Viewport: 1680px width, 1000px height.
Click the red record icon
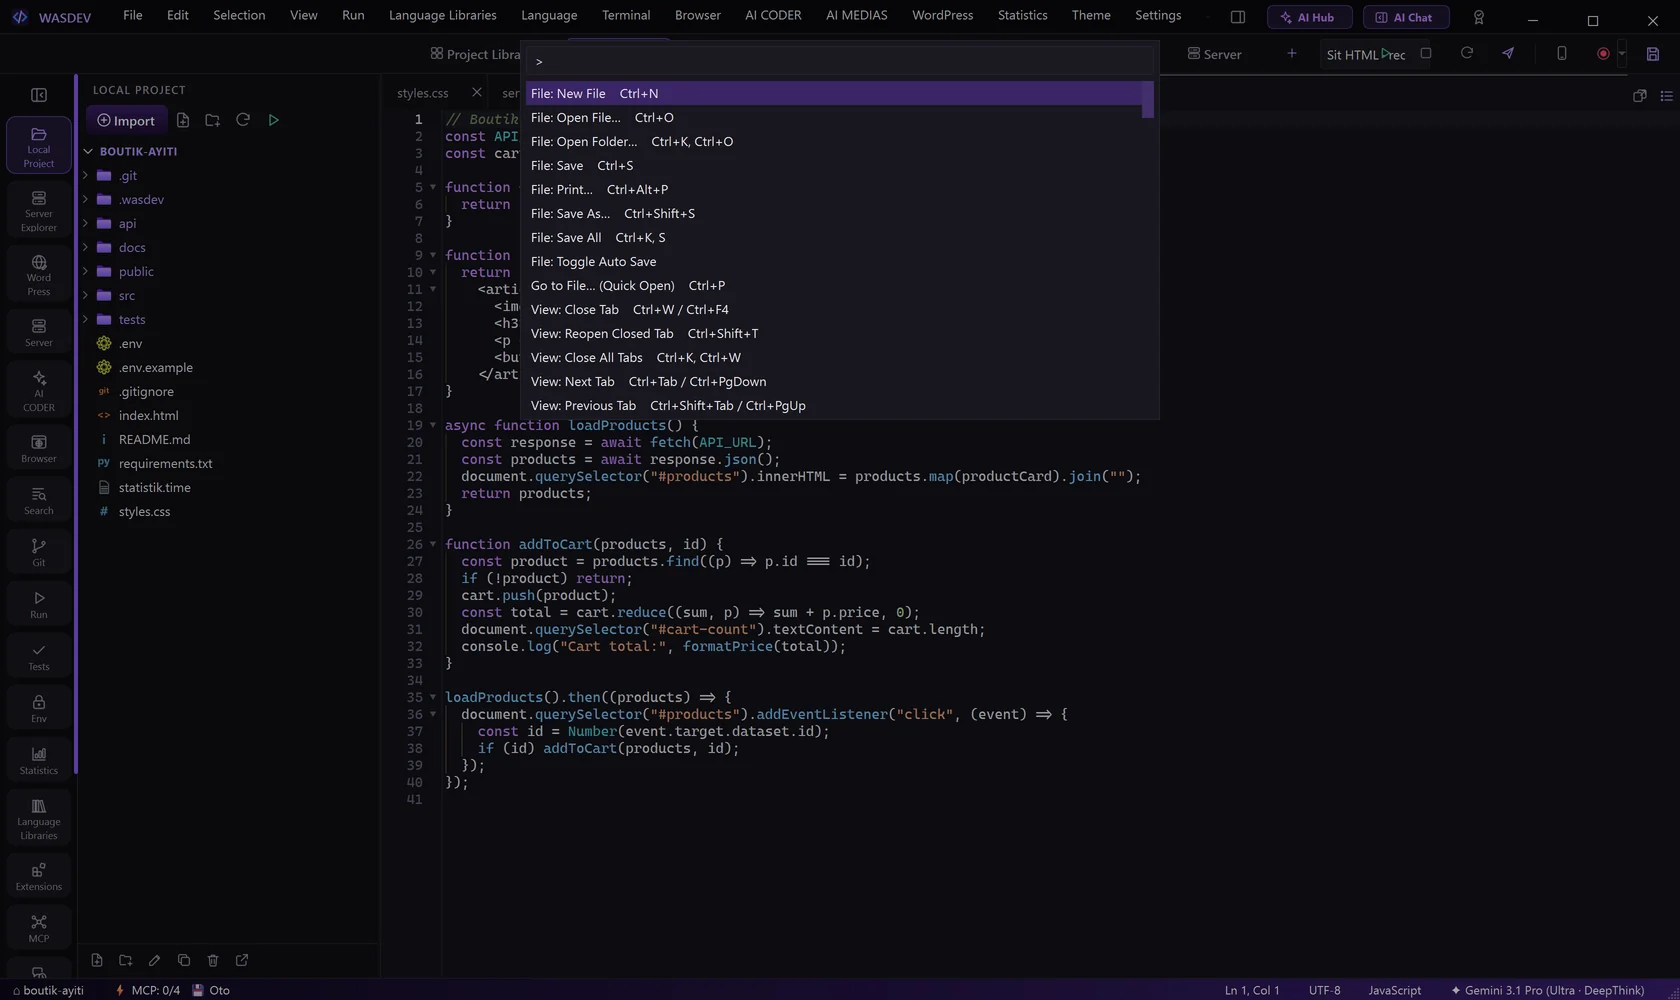(x=1603, y=54)
